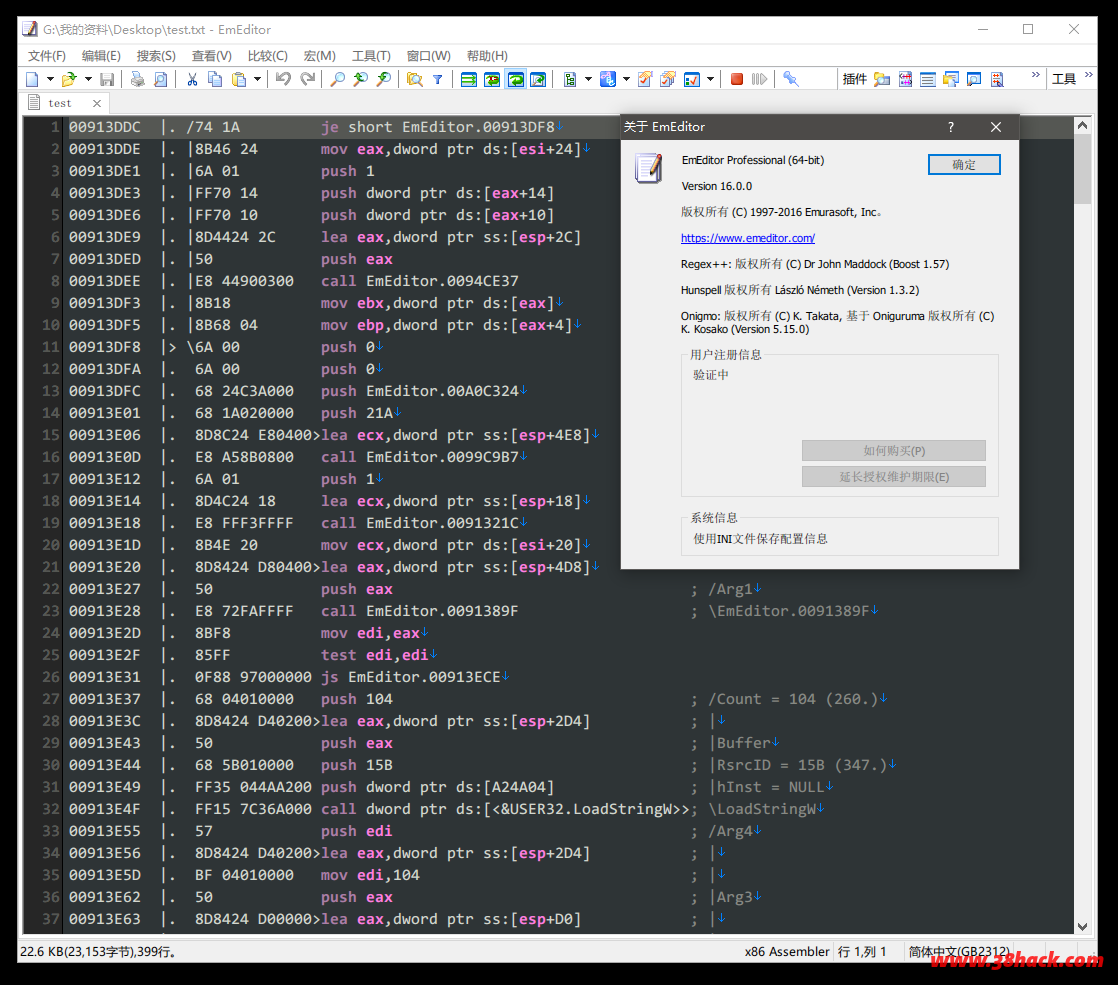Expand the Paste options dropdown arrow
This screenshot has height=985, width=1118.
click(257, 79)
